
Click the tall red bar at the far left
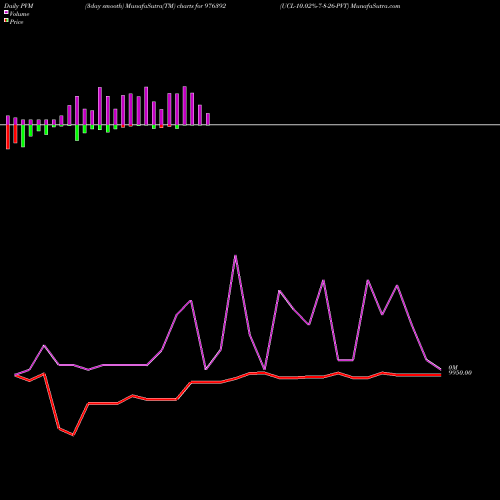click(x=8, y=137)
